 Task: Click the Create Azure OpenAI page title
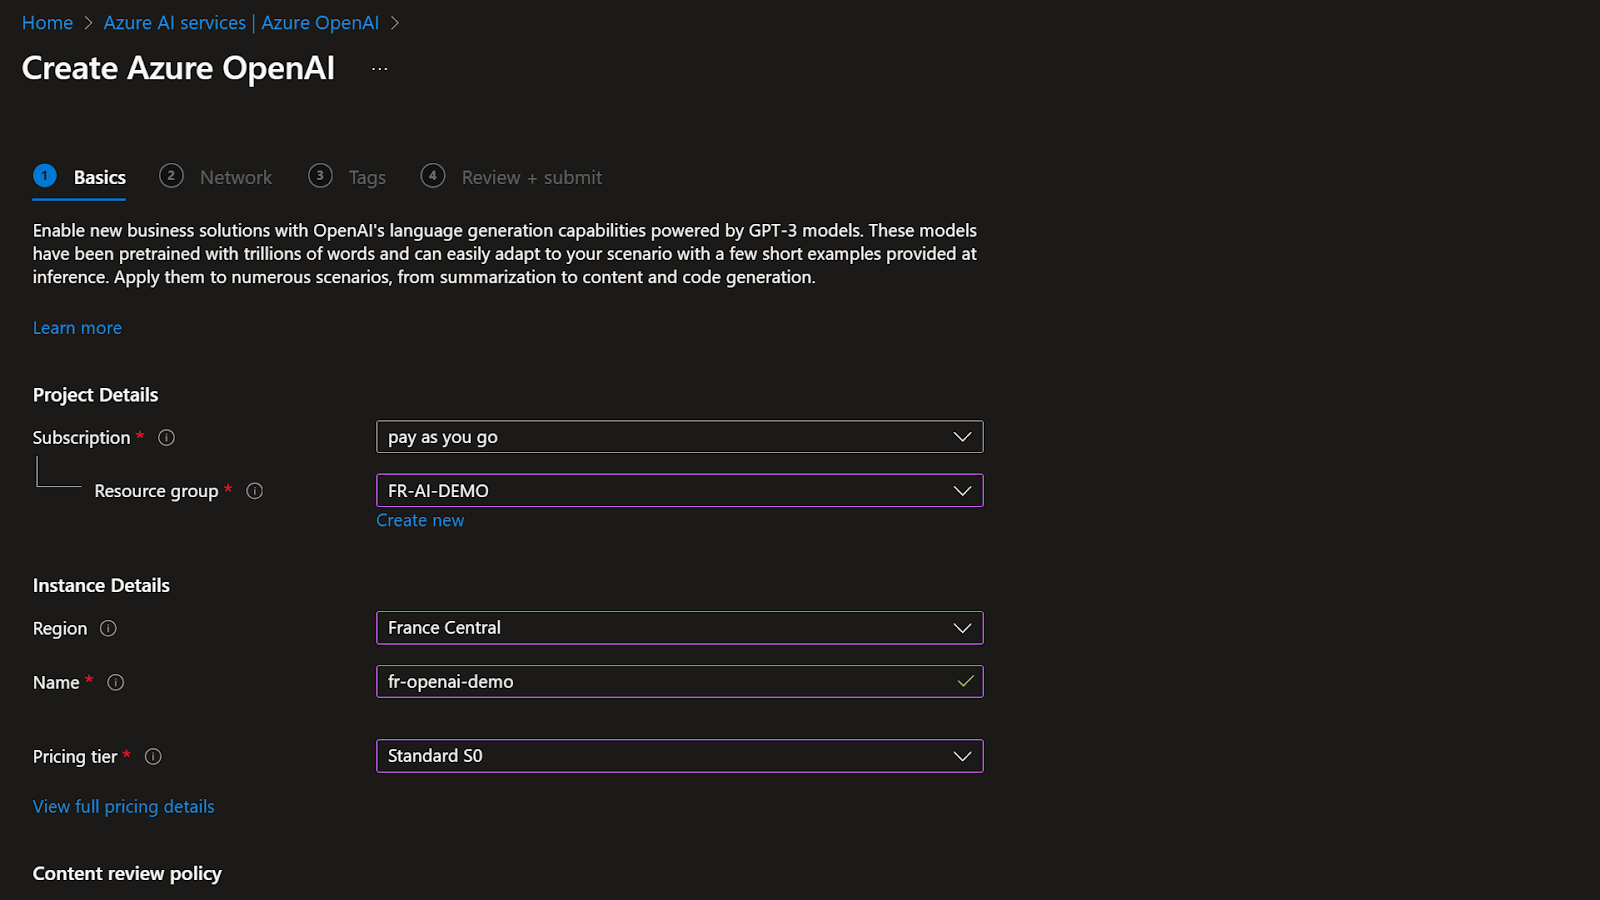click(x=179, y=68)
